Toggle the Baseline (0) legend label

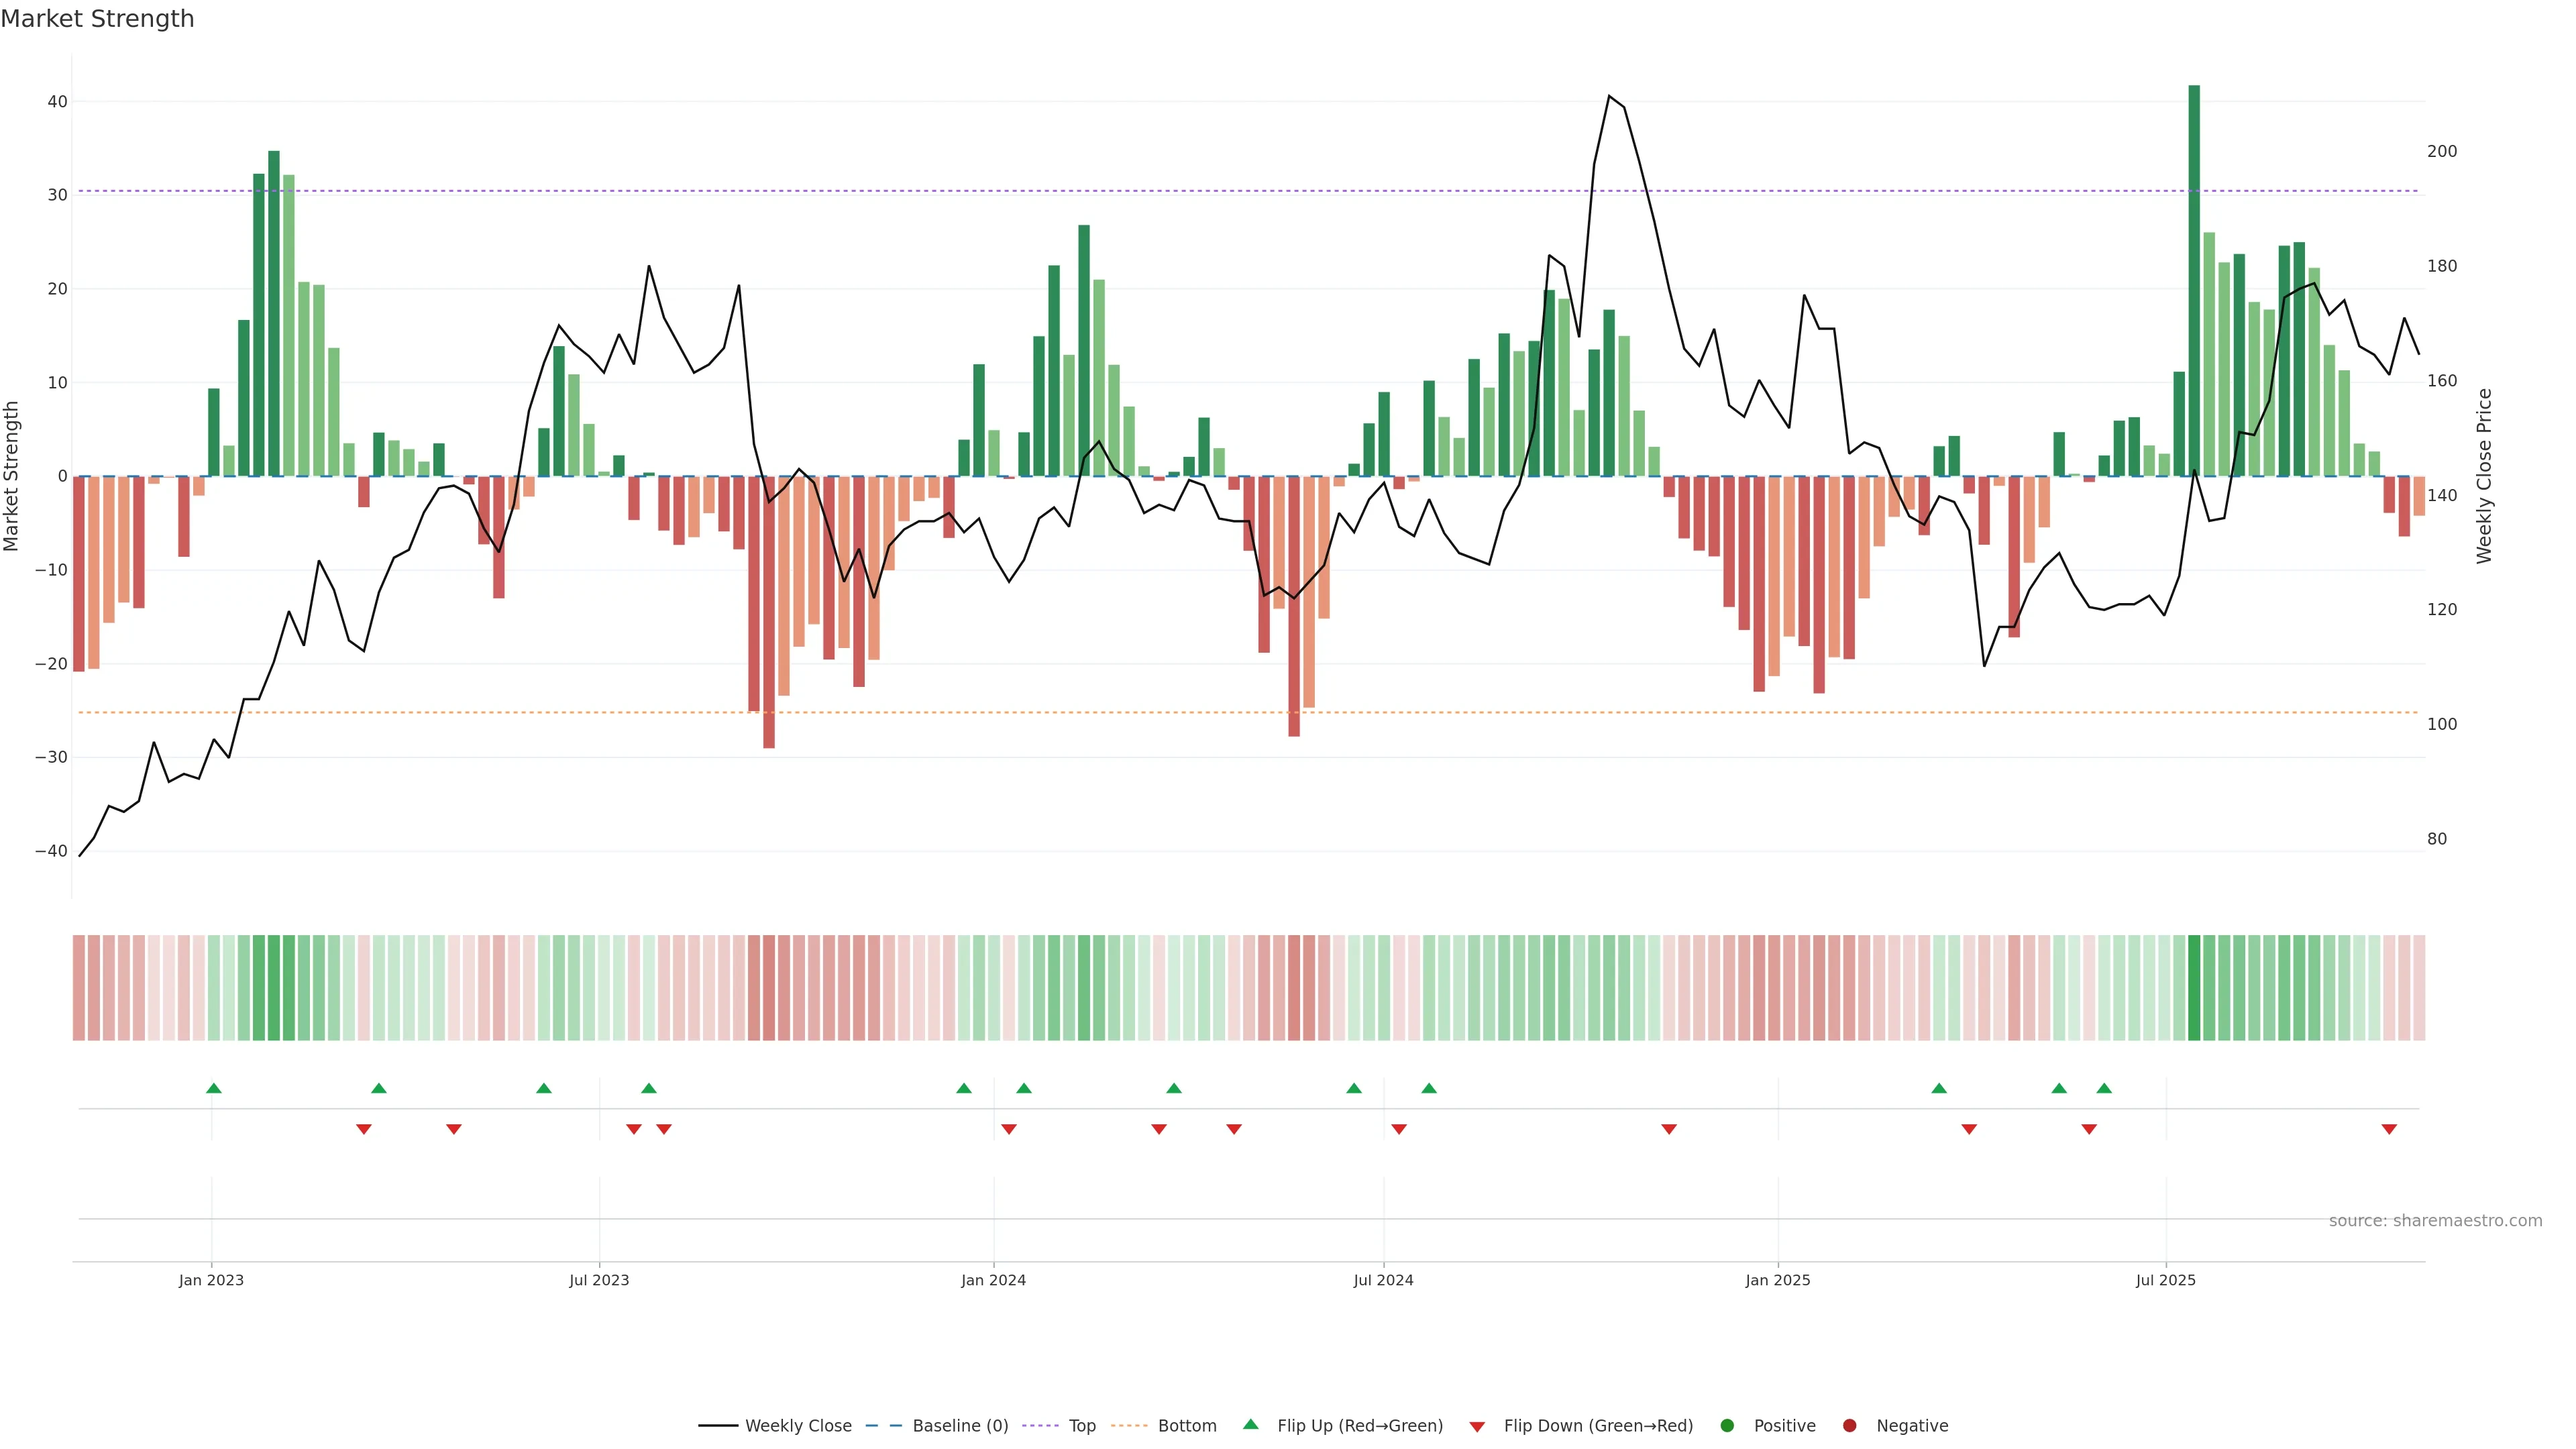(x=960, y=1426)
